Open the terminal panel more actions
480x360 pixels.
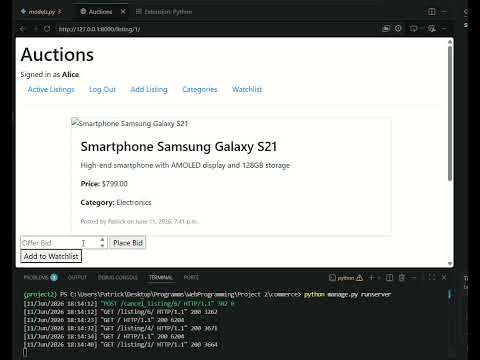[413, 277]
